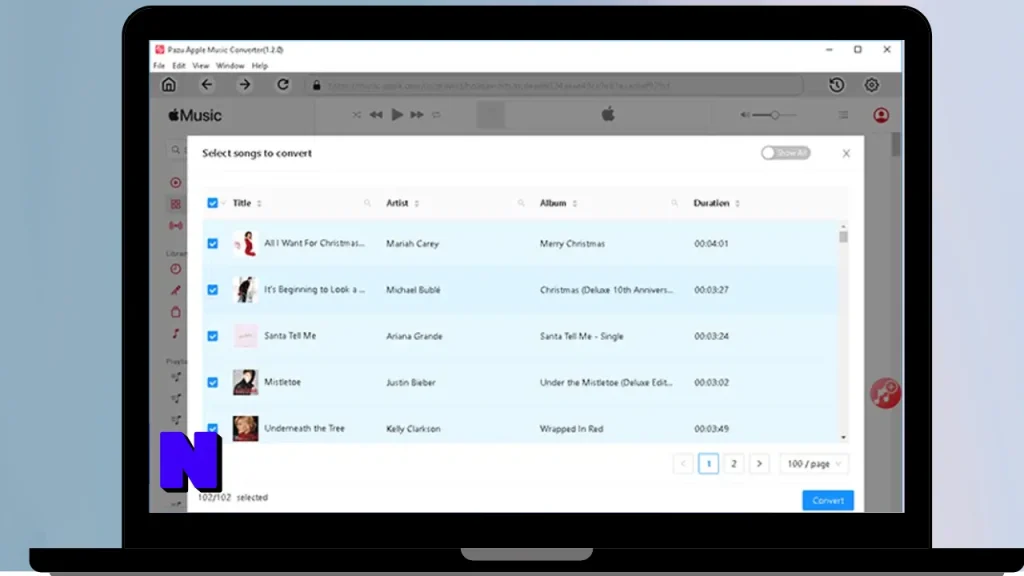Uncheck the Santa Tell Me song

[212, 336]
